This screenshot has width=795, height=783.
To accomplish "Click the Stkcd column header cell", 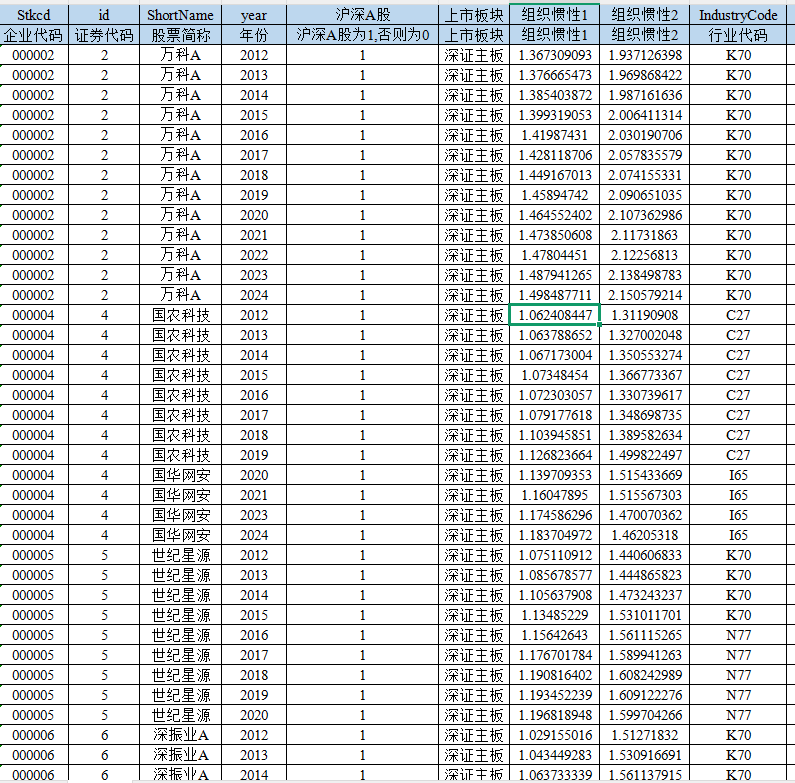I will click(34, 15).
